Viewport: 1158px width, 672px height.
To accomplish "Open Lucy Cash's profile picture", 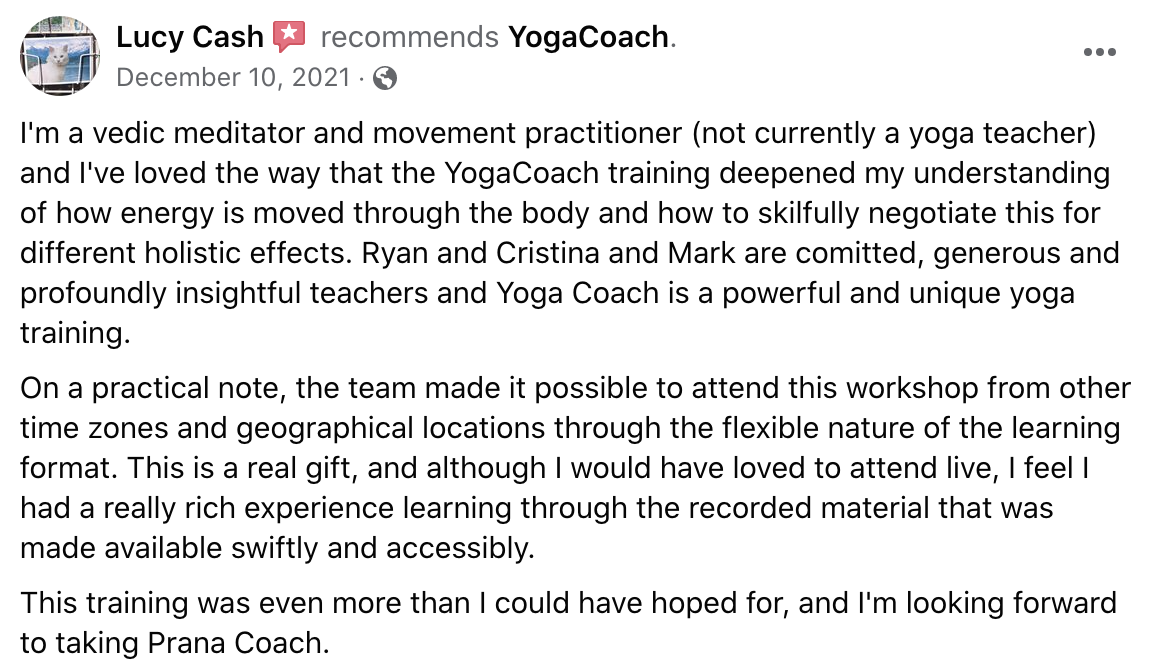I will coord(60,56).
